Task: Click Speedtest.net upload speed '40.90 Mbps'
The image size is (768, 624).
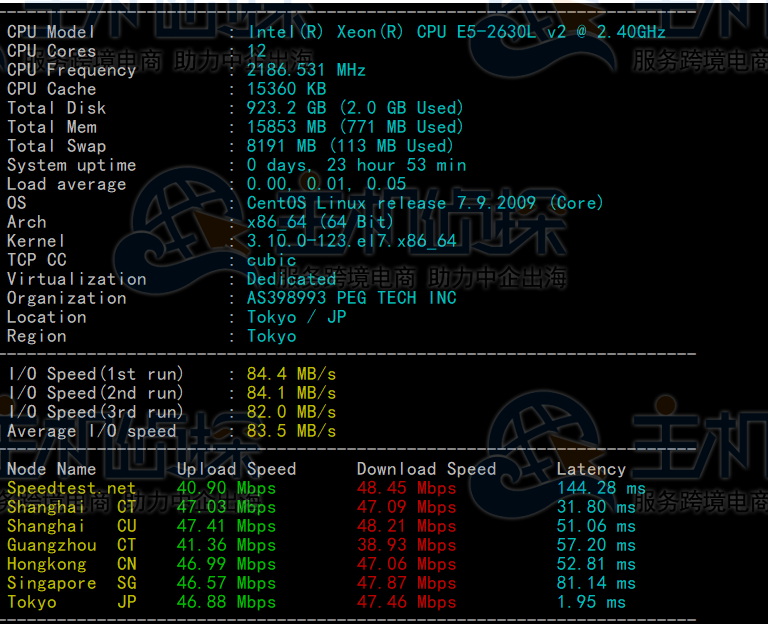Action: (x=226, y=488)
